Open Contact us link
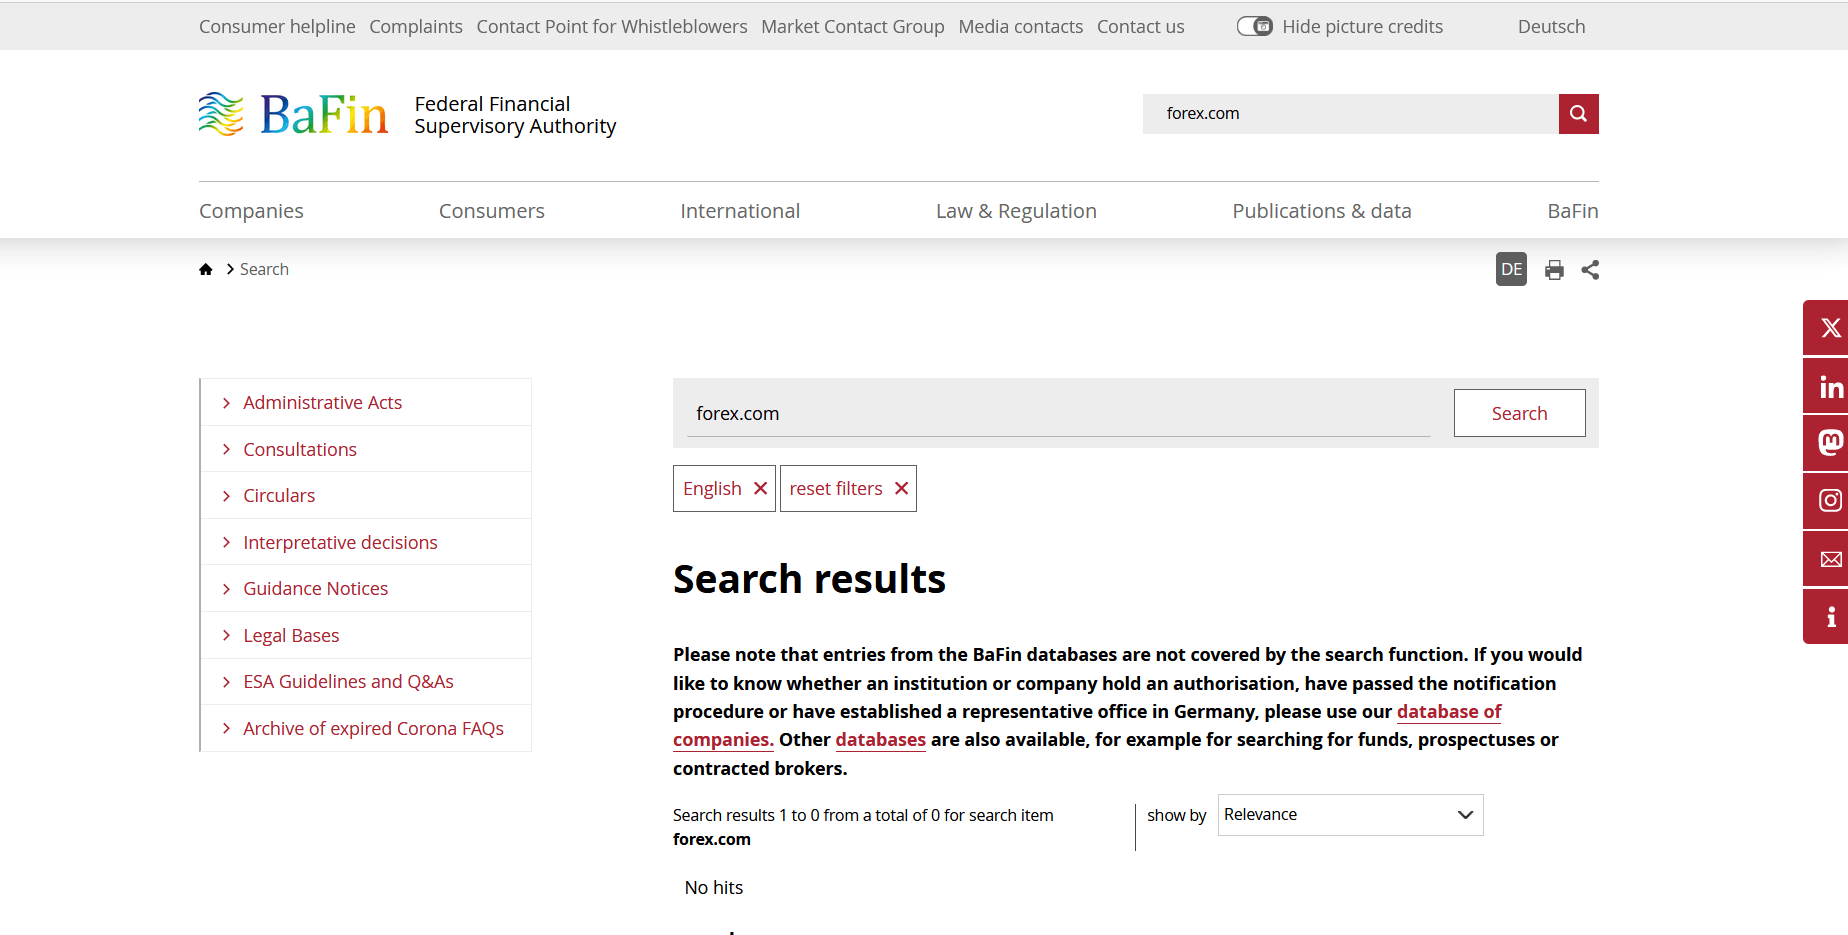This screenshot has width=1848, height=935. 1141,27
